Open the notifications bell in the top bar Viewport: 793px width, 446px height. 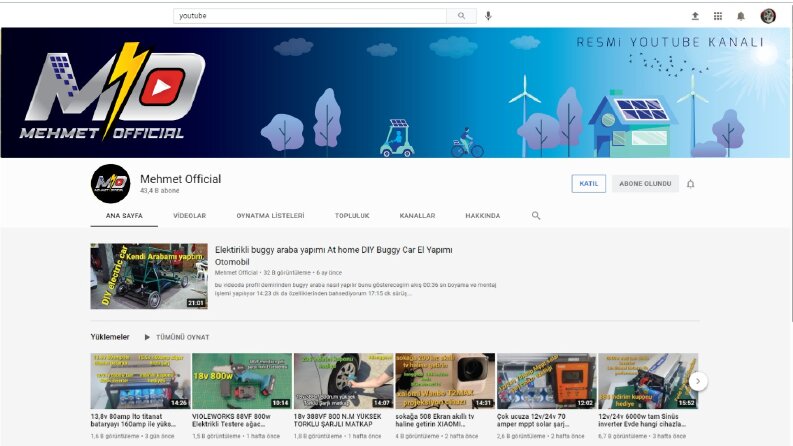740,16
